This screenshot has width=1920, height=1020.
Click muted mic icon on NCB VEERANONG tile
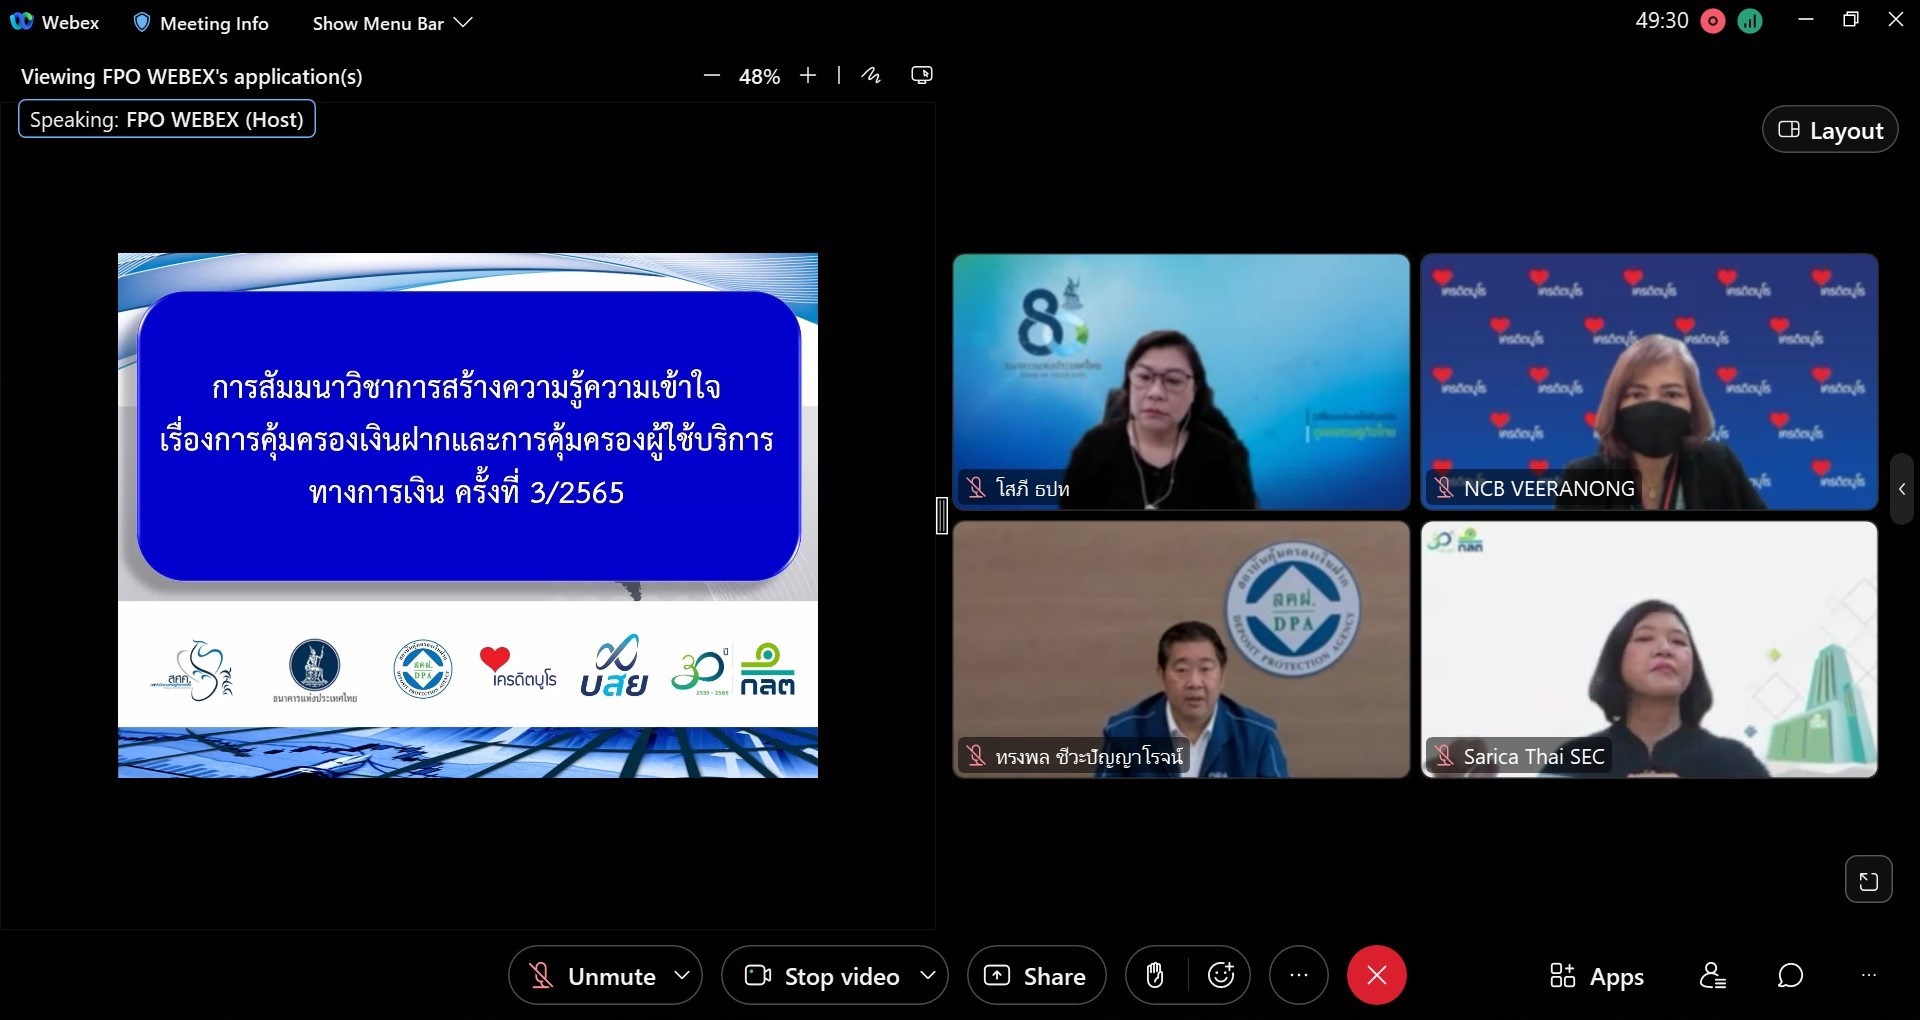(x=1444, y=488)
